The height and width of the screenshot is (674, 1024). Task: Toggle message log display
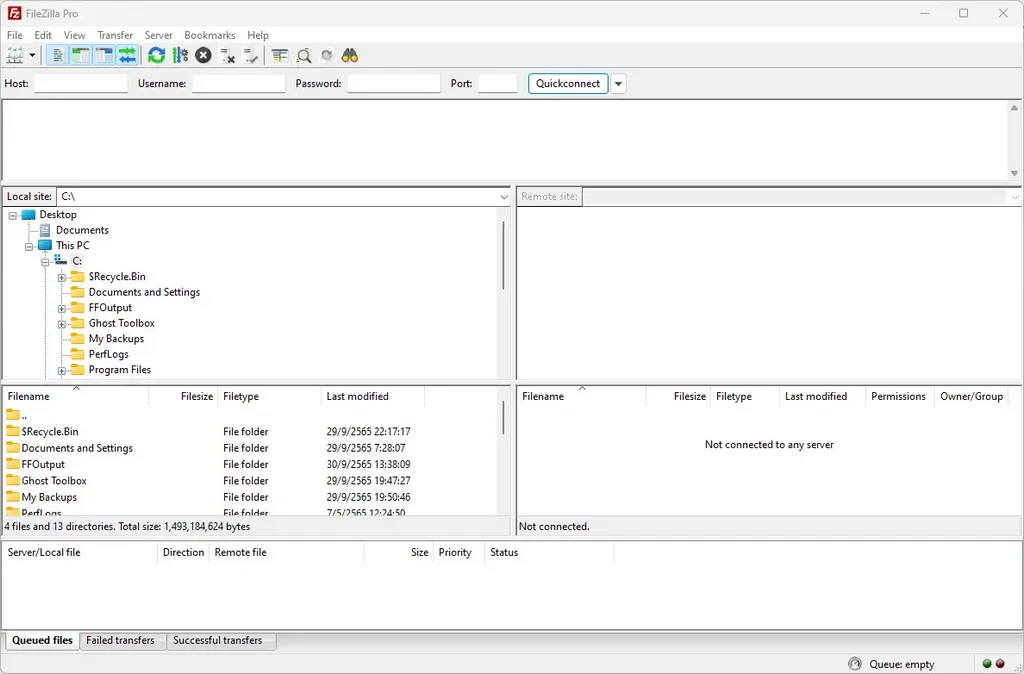57,56
